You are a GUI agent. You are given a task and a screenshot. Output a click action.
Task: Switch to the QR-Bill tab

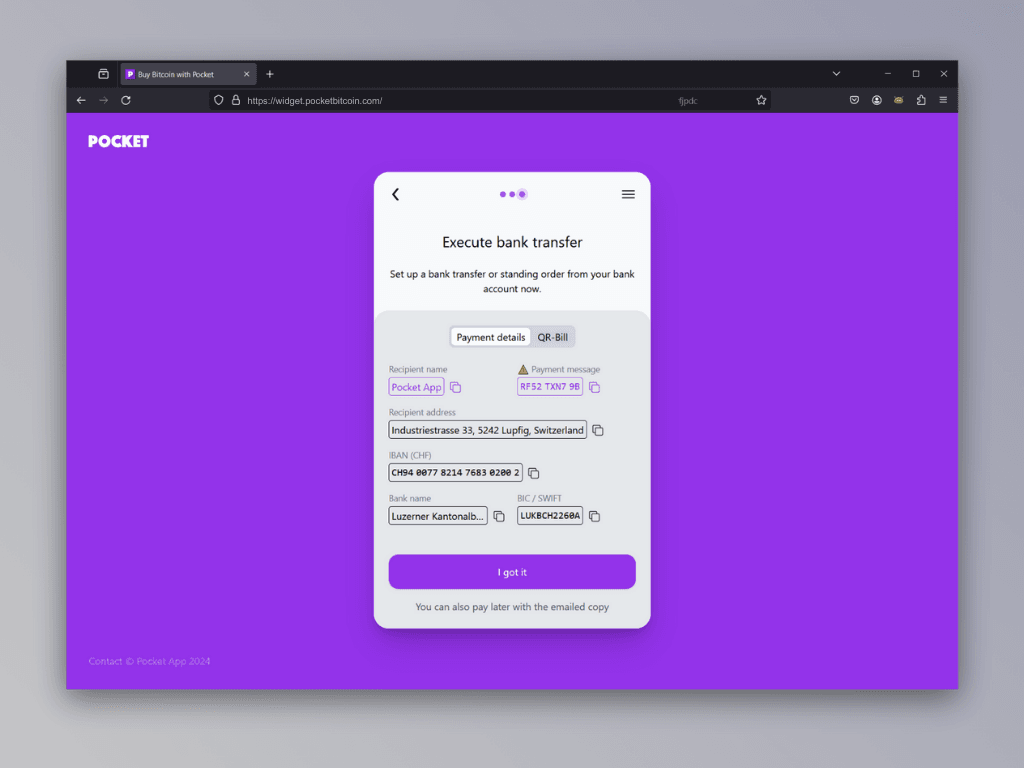[552, 338]
